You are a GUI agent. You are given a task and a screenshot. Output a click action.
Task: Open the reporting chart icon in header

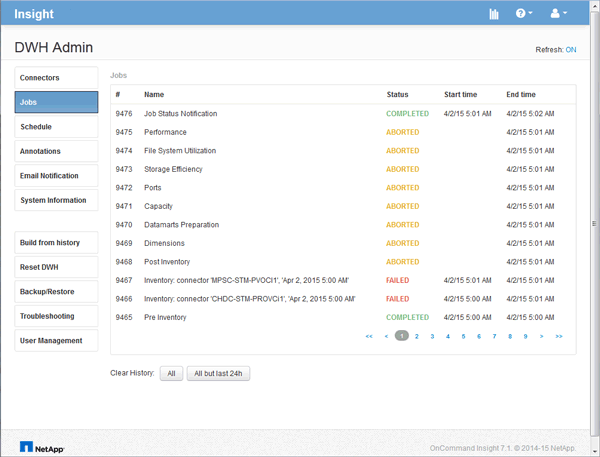pos(493,14)
